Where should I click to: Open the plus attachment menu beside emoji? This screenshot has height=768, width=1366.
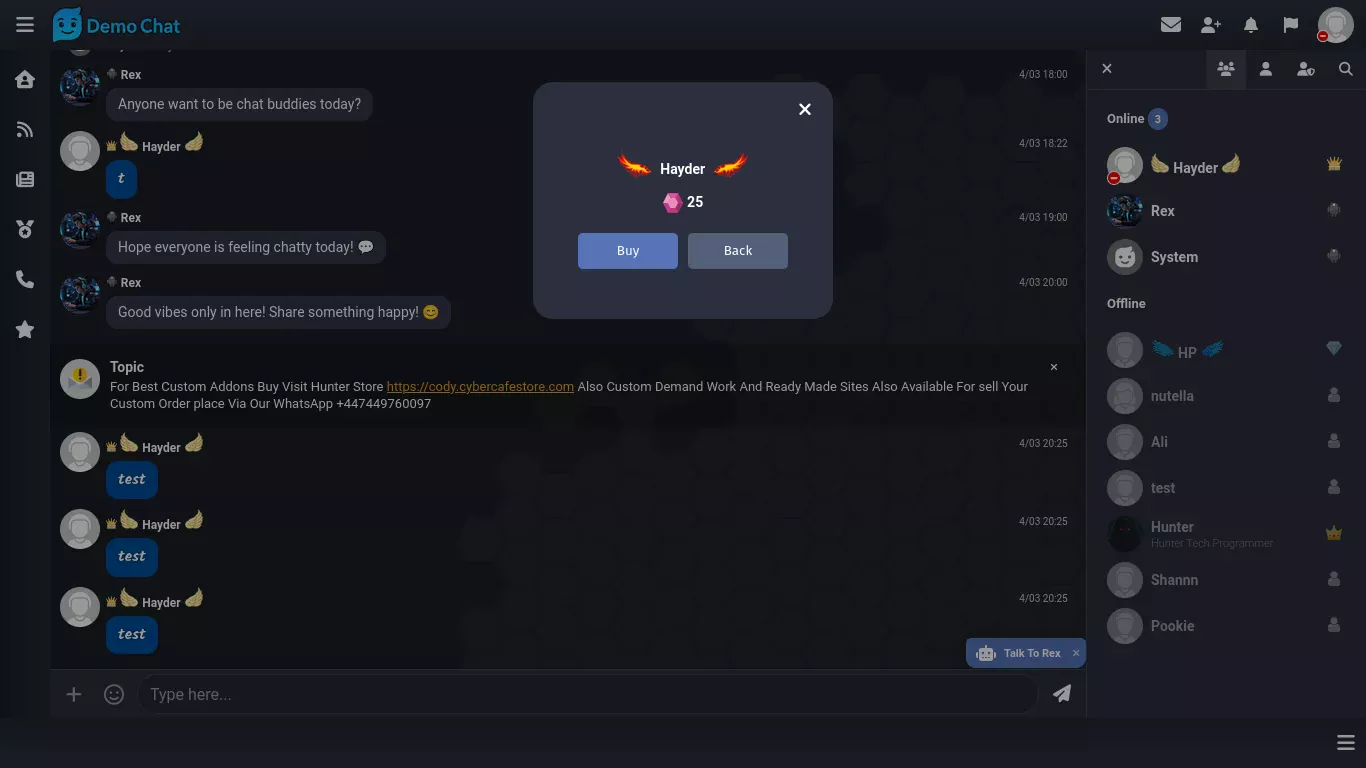(x=74, y=694)
